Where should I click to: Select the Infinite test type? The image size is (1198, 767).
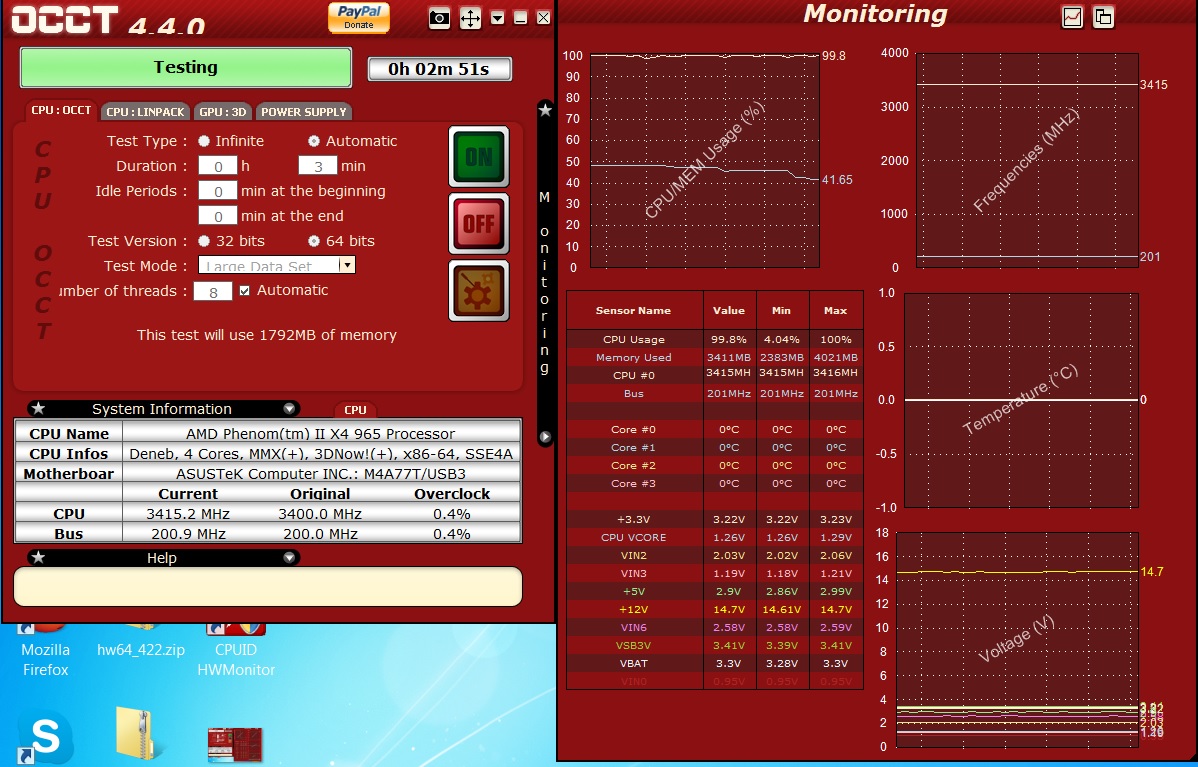[x=204, y=141]
